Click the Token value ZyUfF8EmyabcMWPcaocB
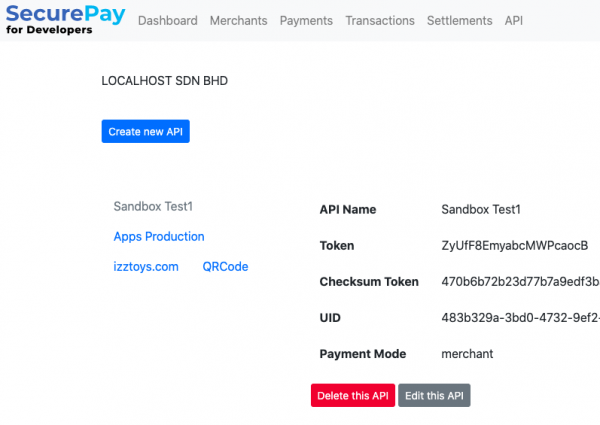Viewport: 600px width, 425px height. [515, 245]
